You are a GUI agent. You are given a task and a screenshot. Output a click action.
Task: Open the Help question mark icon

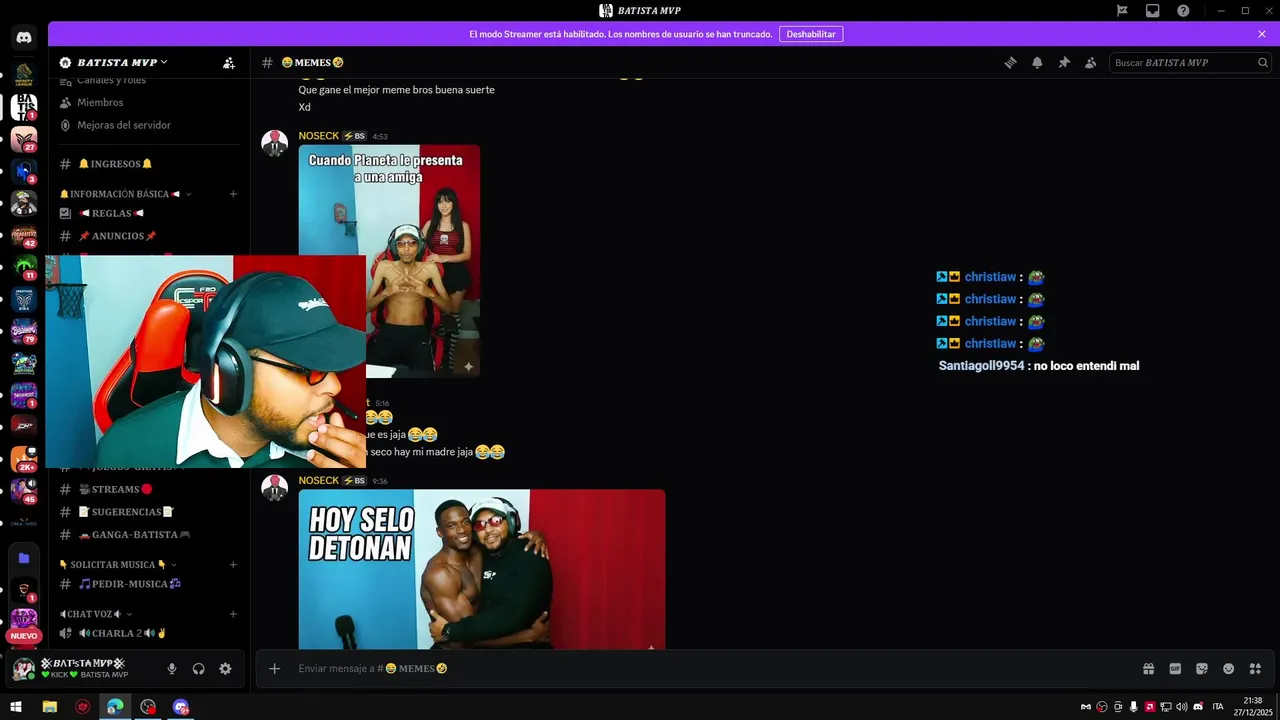pyautogui.click(x=1183, y=11)
